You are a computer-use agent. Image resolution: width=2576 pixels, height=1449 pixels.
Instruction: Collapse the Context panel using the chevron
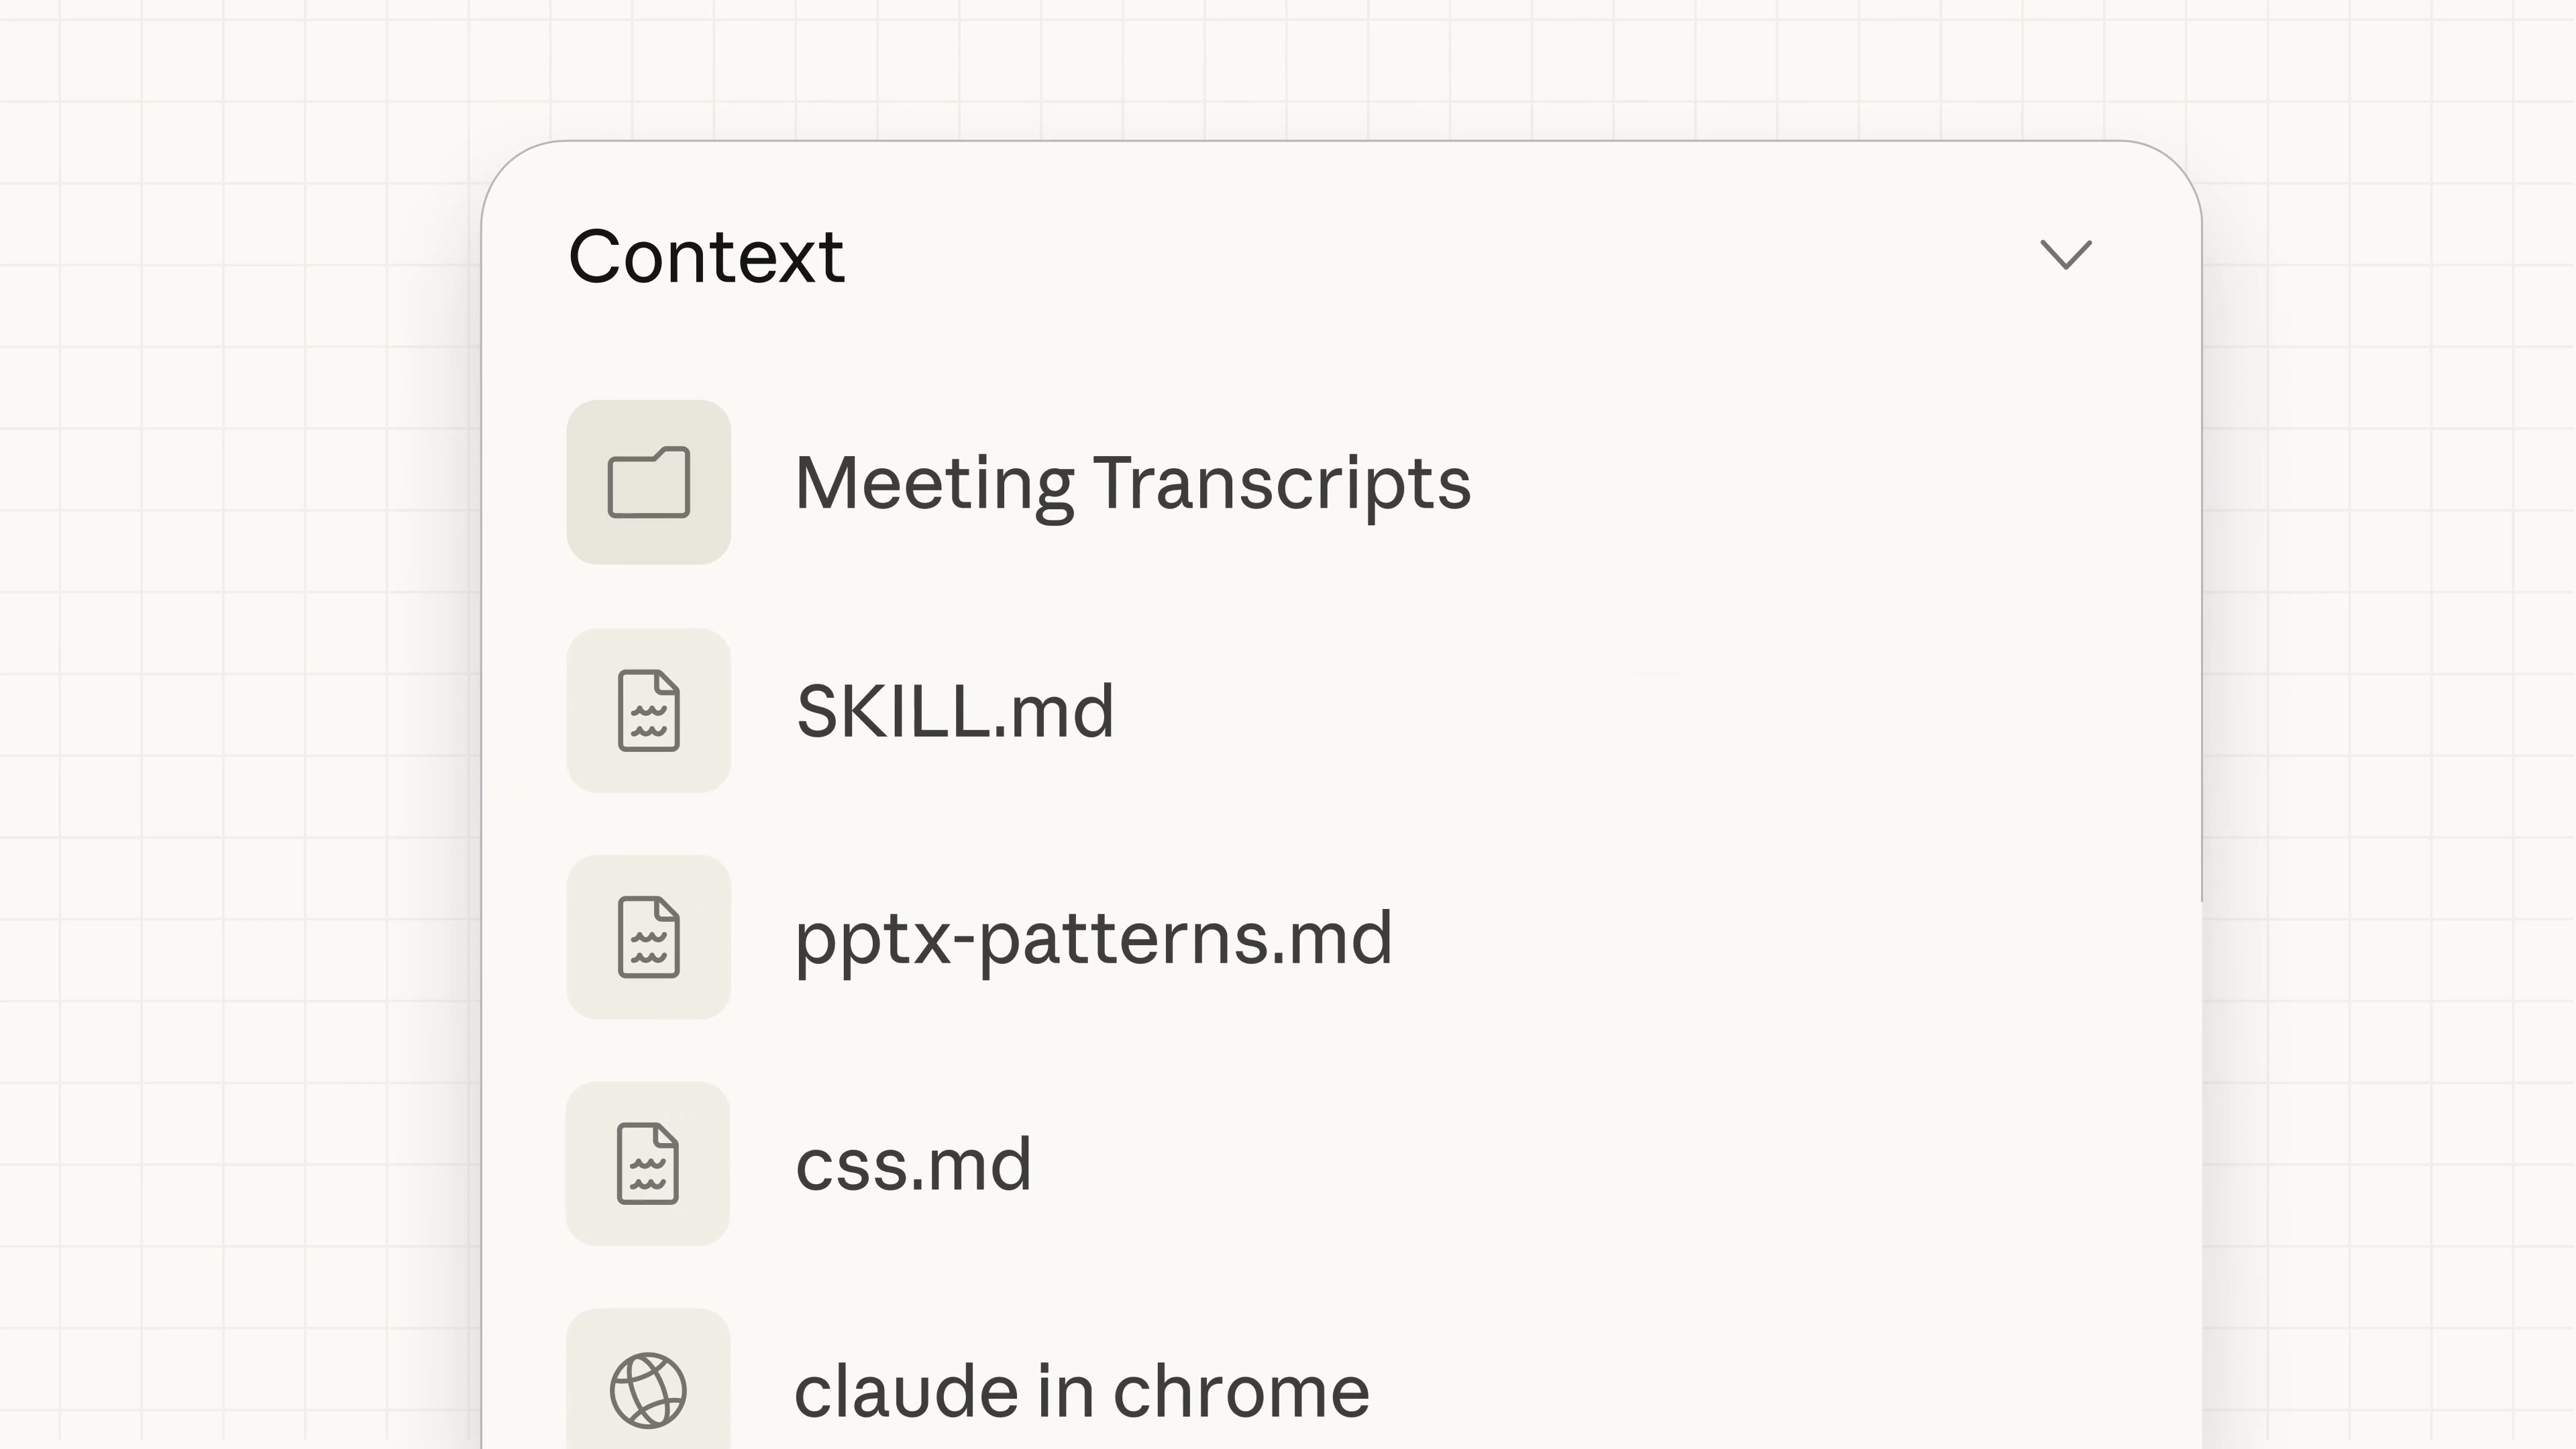tap(2065, 255)
